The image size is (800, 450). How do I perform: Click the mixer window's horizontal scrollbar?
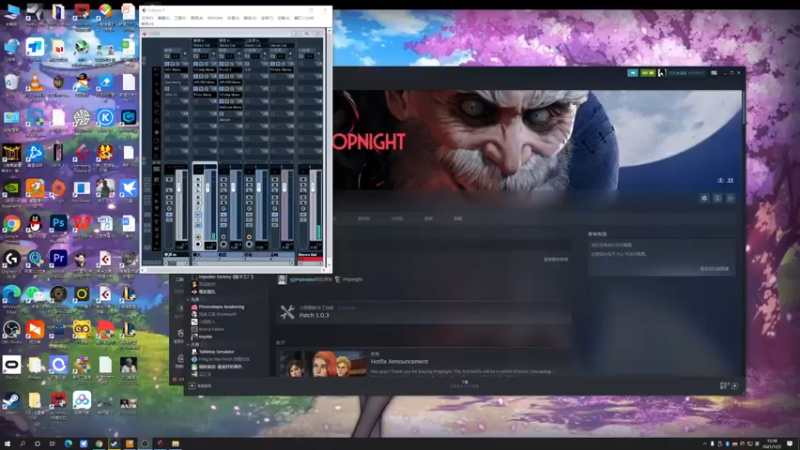tap(235, 270)
